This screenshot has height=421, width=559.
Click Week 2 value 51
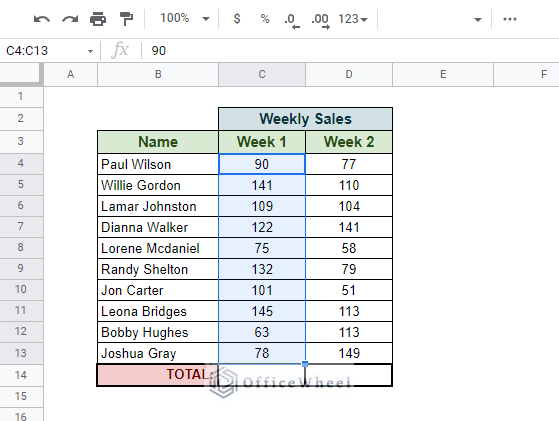(x=349, y=291)
